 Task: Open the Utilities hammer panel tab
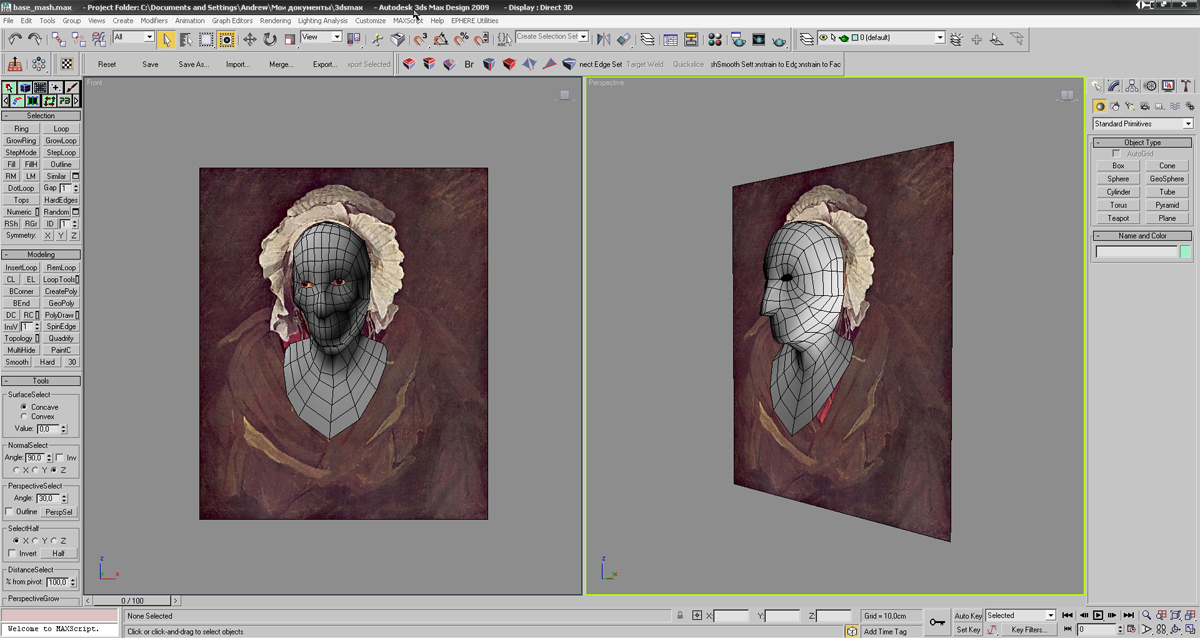[x=1187, y=86]
